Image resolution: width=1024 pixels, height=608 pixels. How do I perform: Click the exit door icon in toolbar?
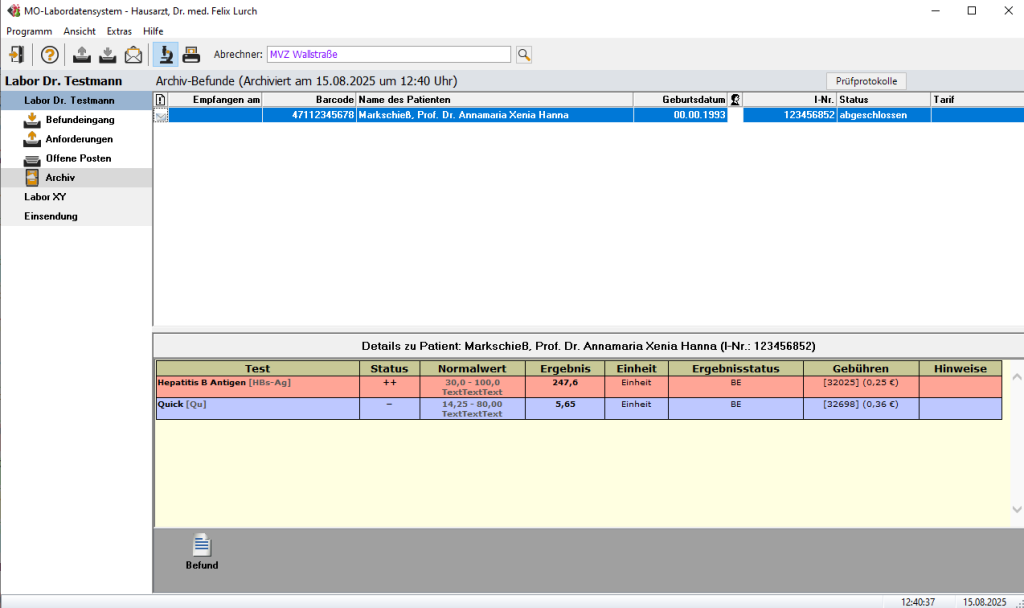pos(17,54)
